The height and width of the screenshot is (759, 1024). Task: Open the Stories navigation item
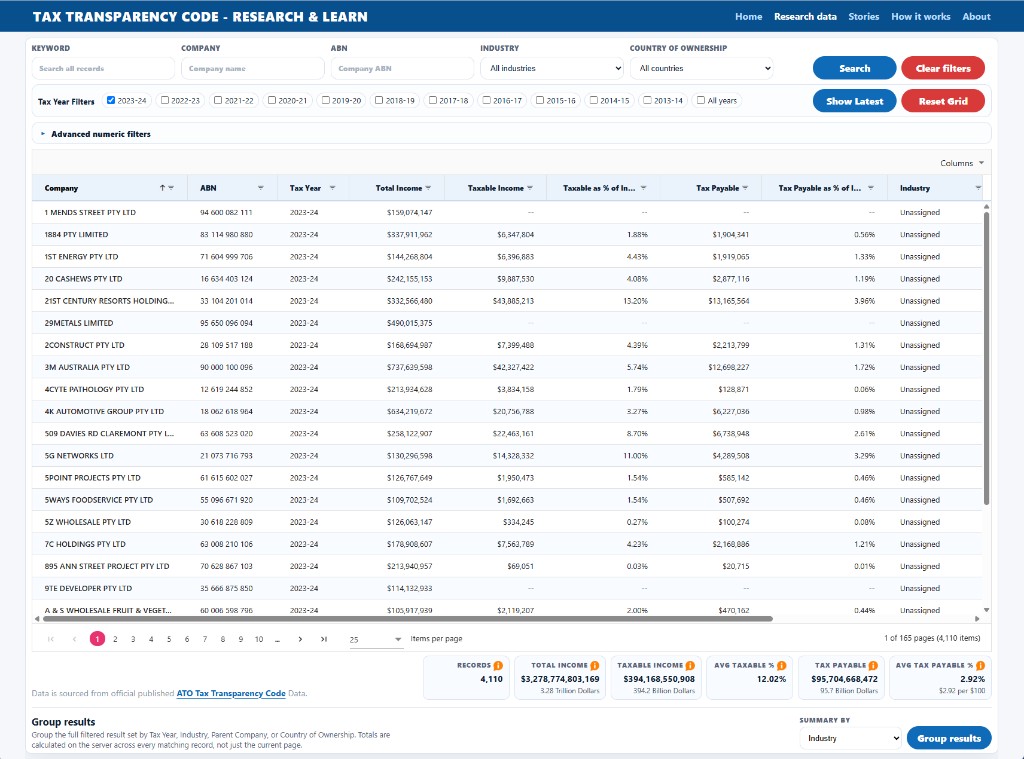(x=863, y=16)
